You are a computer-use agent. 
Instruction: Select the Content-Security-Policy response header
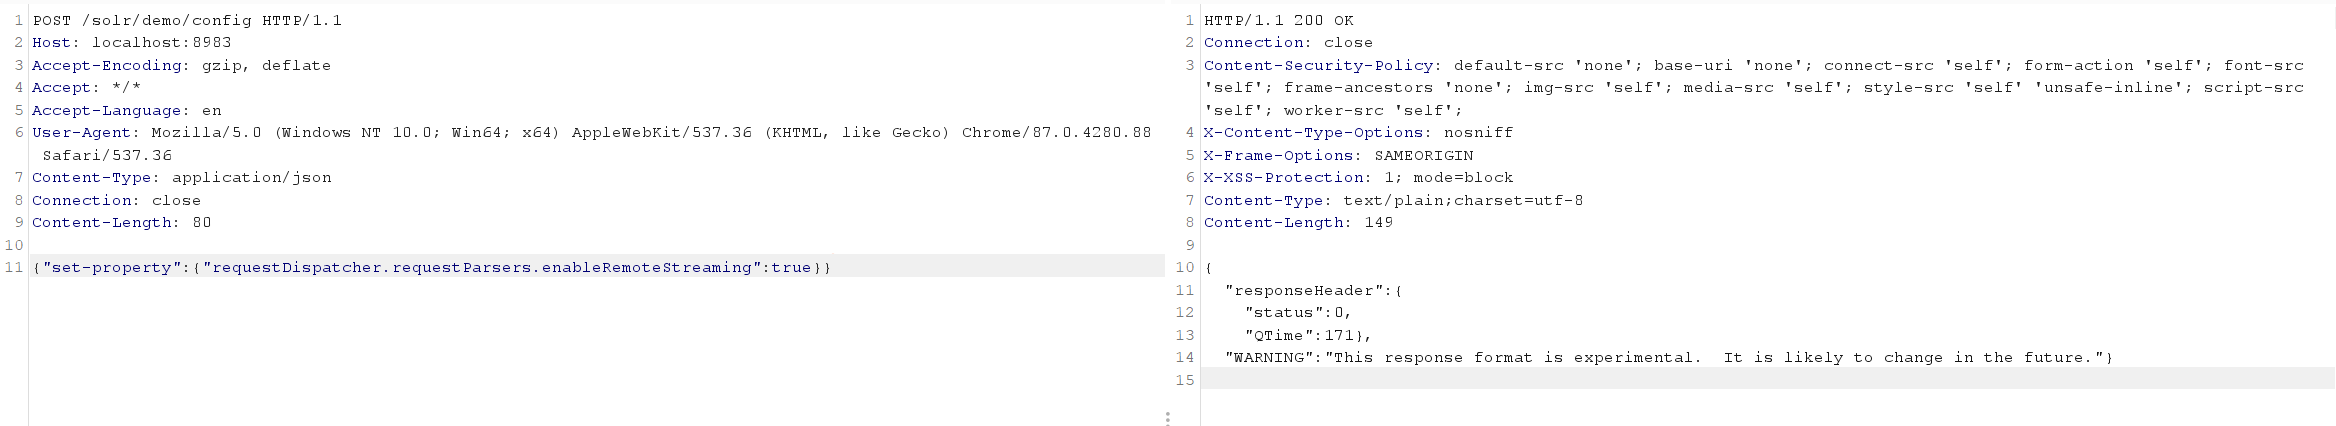[x=1753, y=87]
